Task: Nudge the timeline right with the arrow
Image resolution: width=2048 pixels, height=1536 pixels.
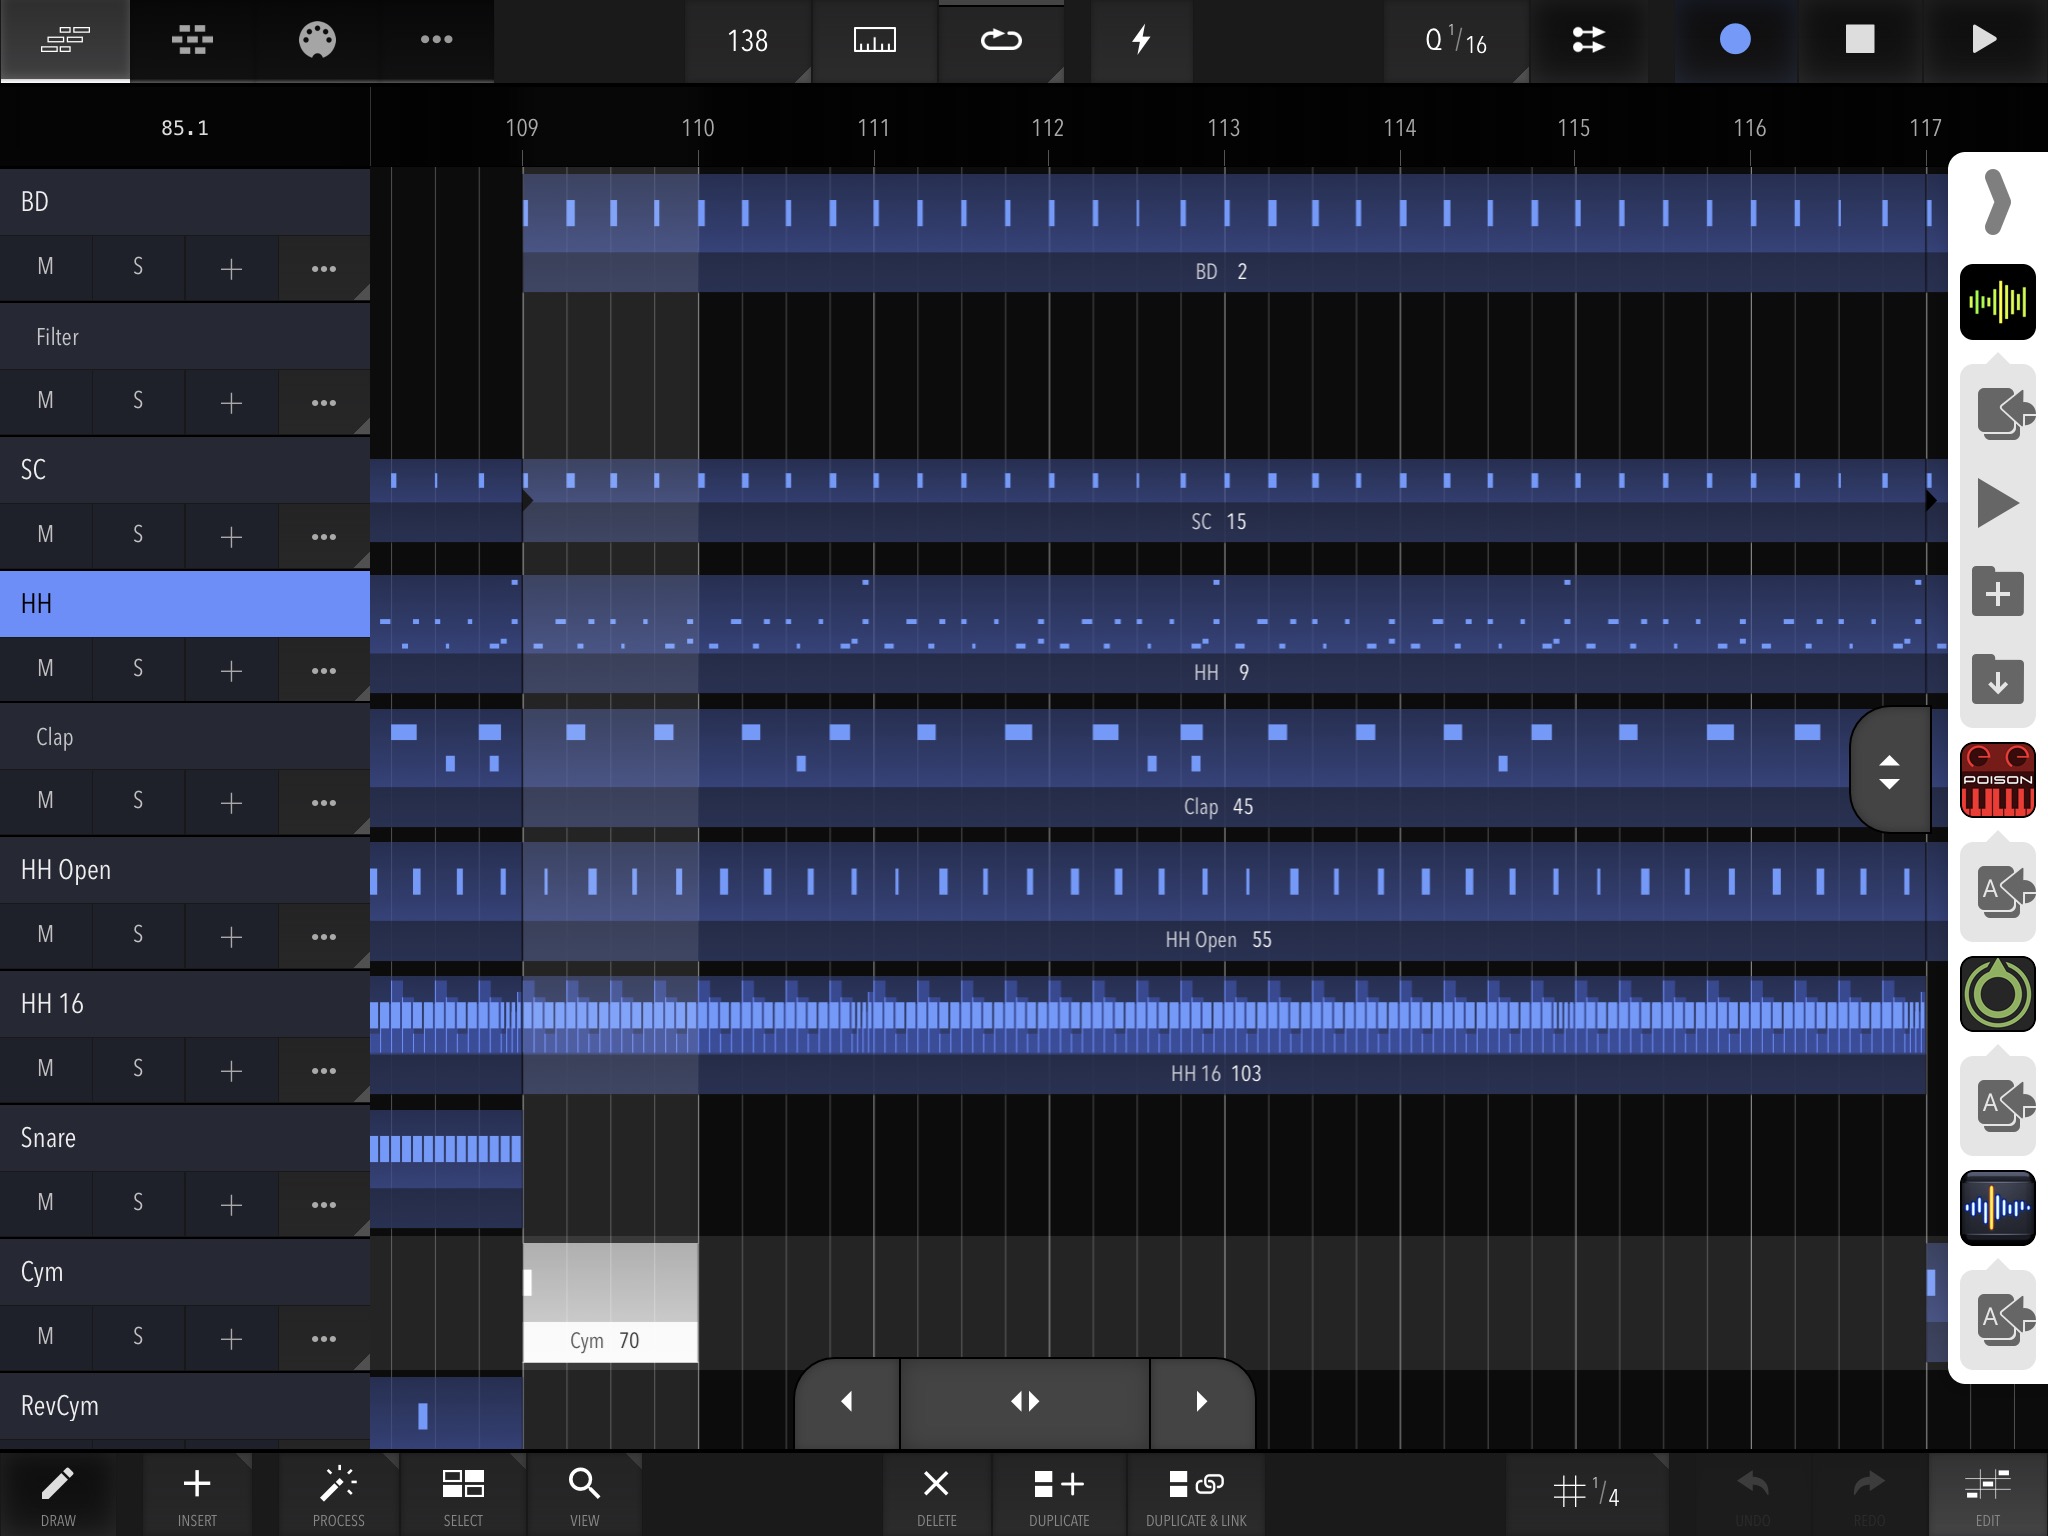Action: click(1202, 1402)
